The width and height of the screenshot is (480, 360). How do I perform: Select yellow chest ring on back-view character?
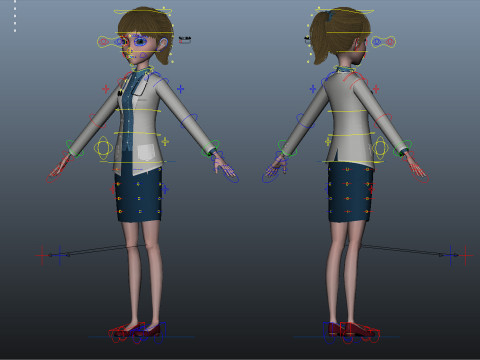[x=348, y=111]
